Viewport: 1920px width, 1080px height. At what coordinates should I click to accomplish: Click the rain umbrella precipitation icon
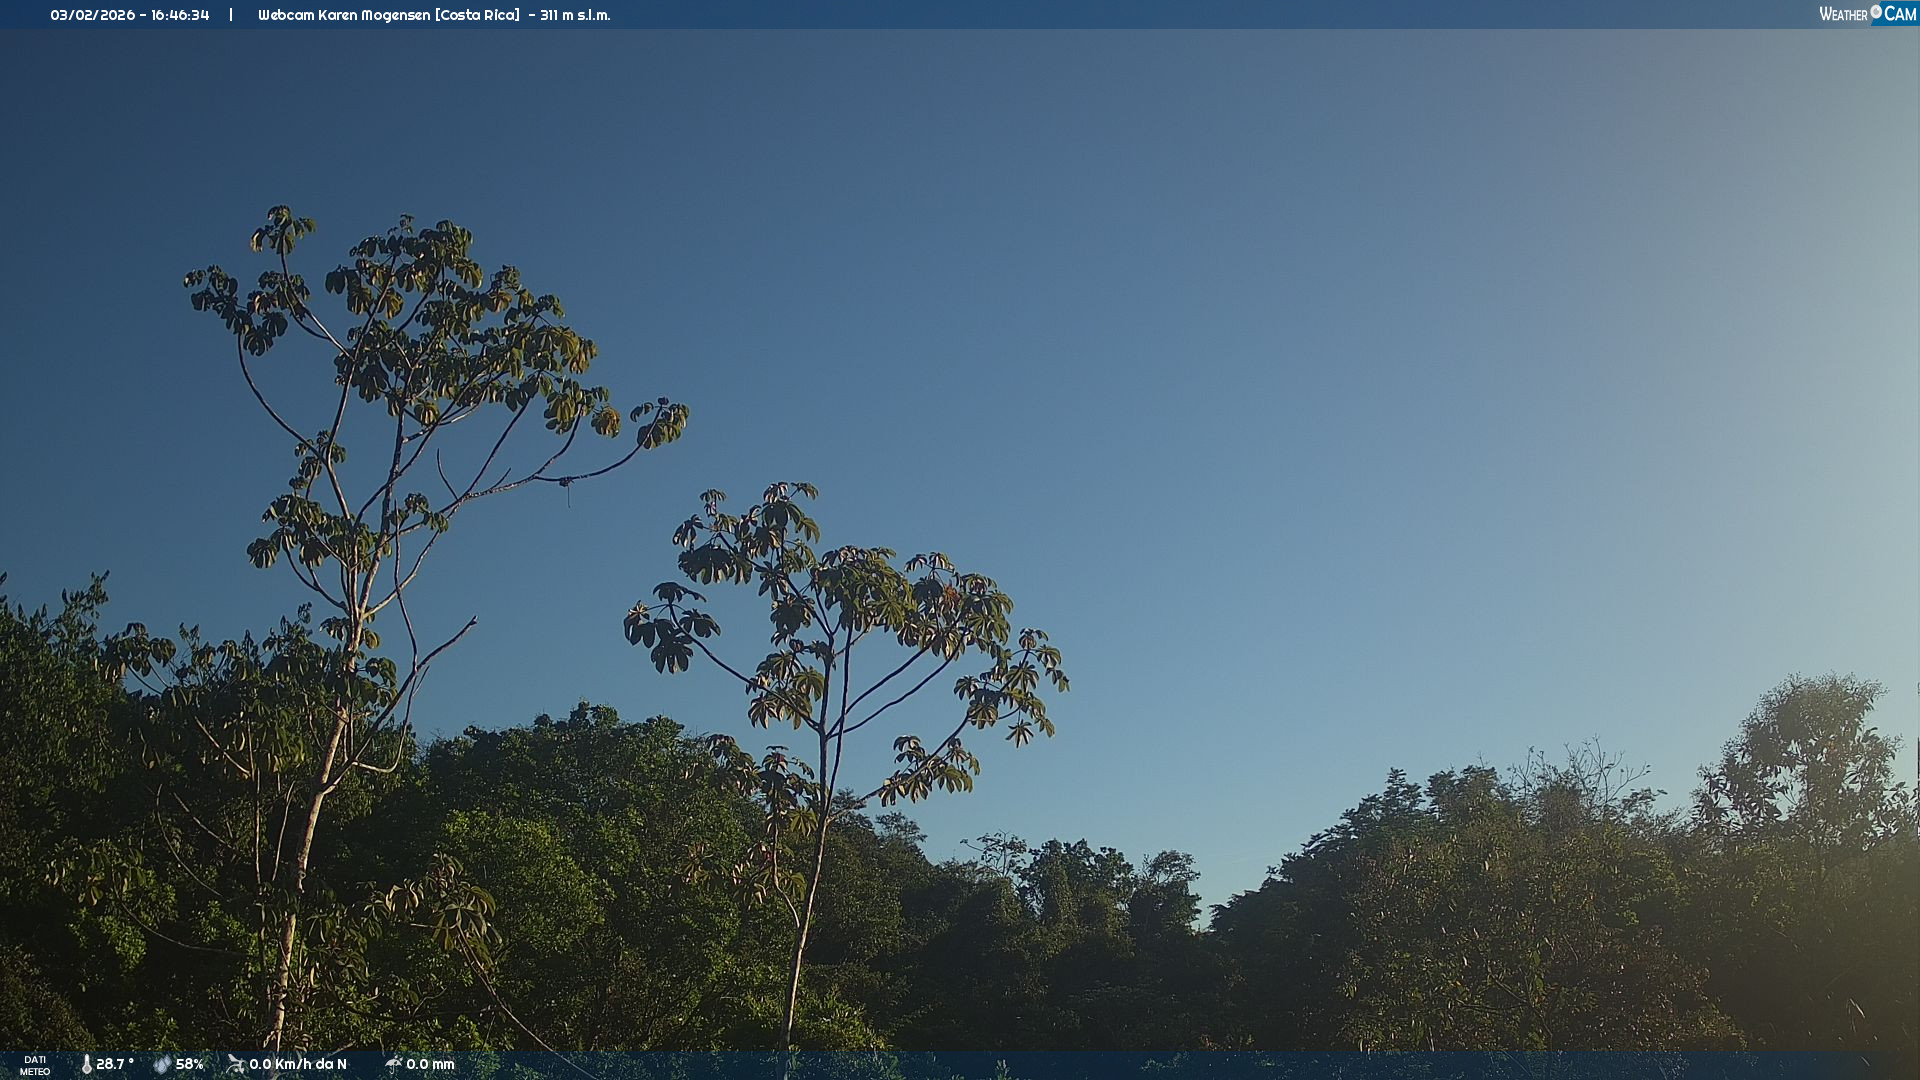tap(393, 1064)
